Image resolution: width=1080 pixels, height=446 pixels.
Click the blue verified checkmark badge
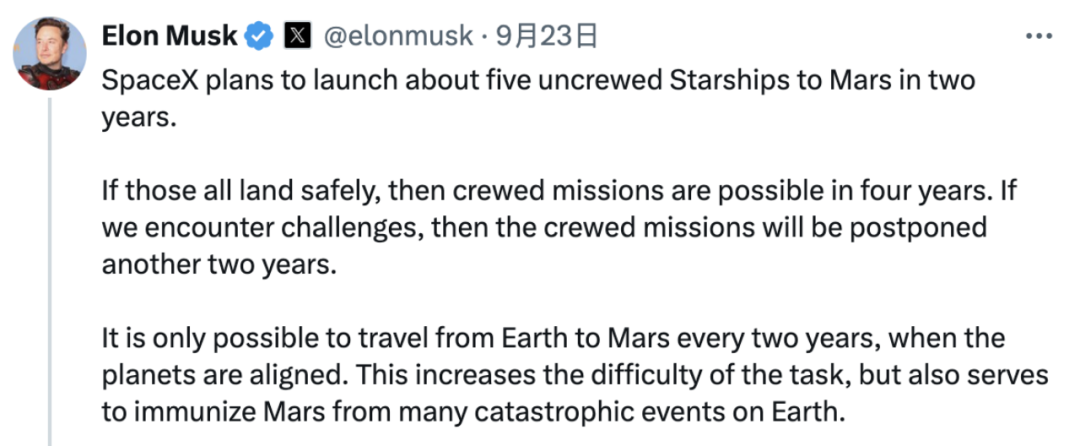click(260, 37)
